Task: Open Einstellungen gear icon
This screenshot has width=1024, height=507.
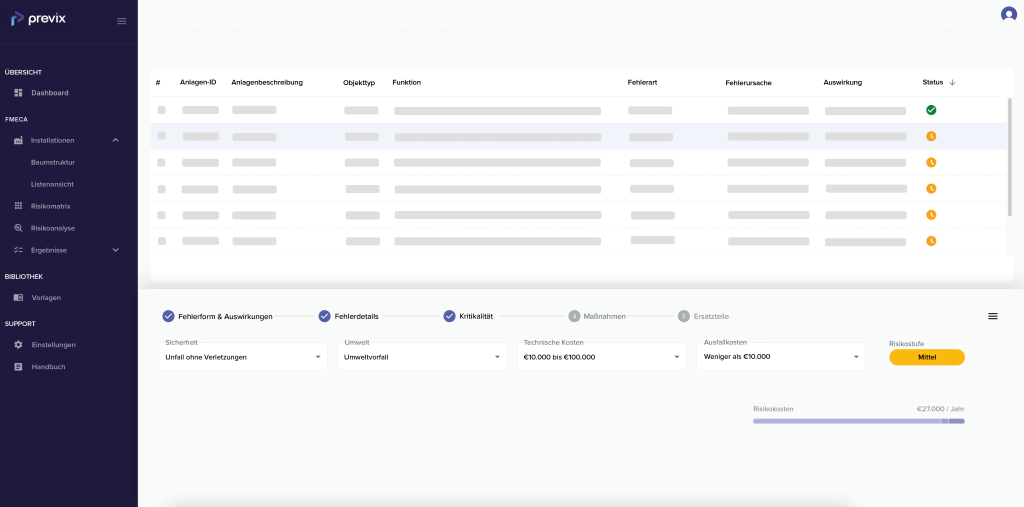Action: click(x=18, y=344)
